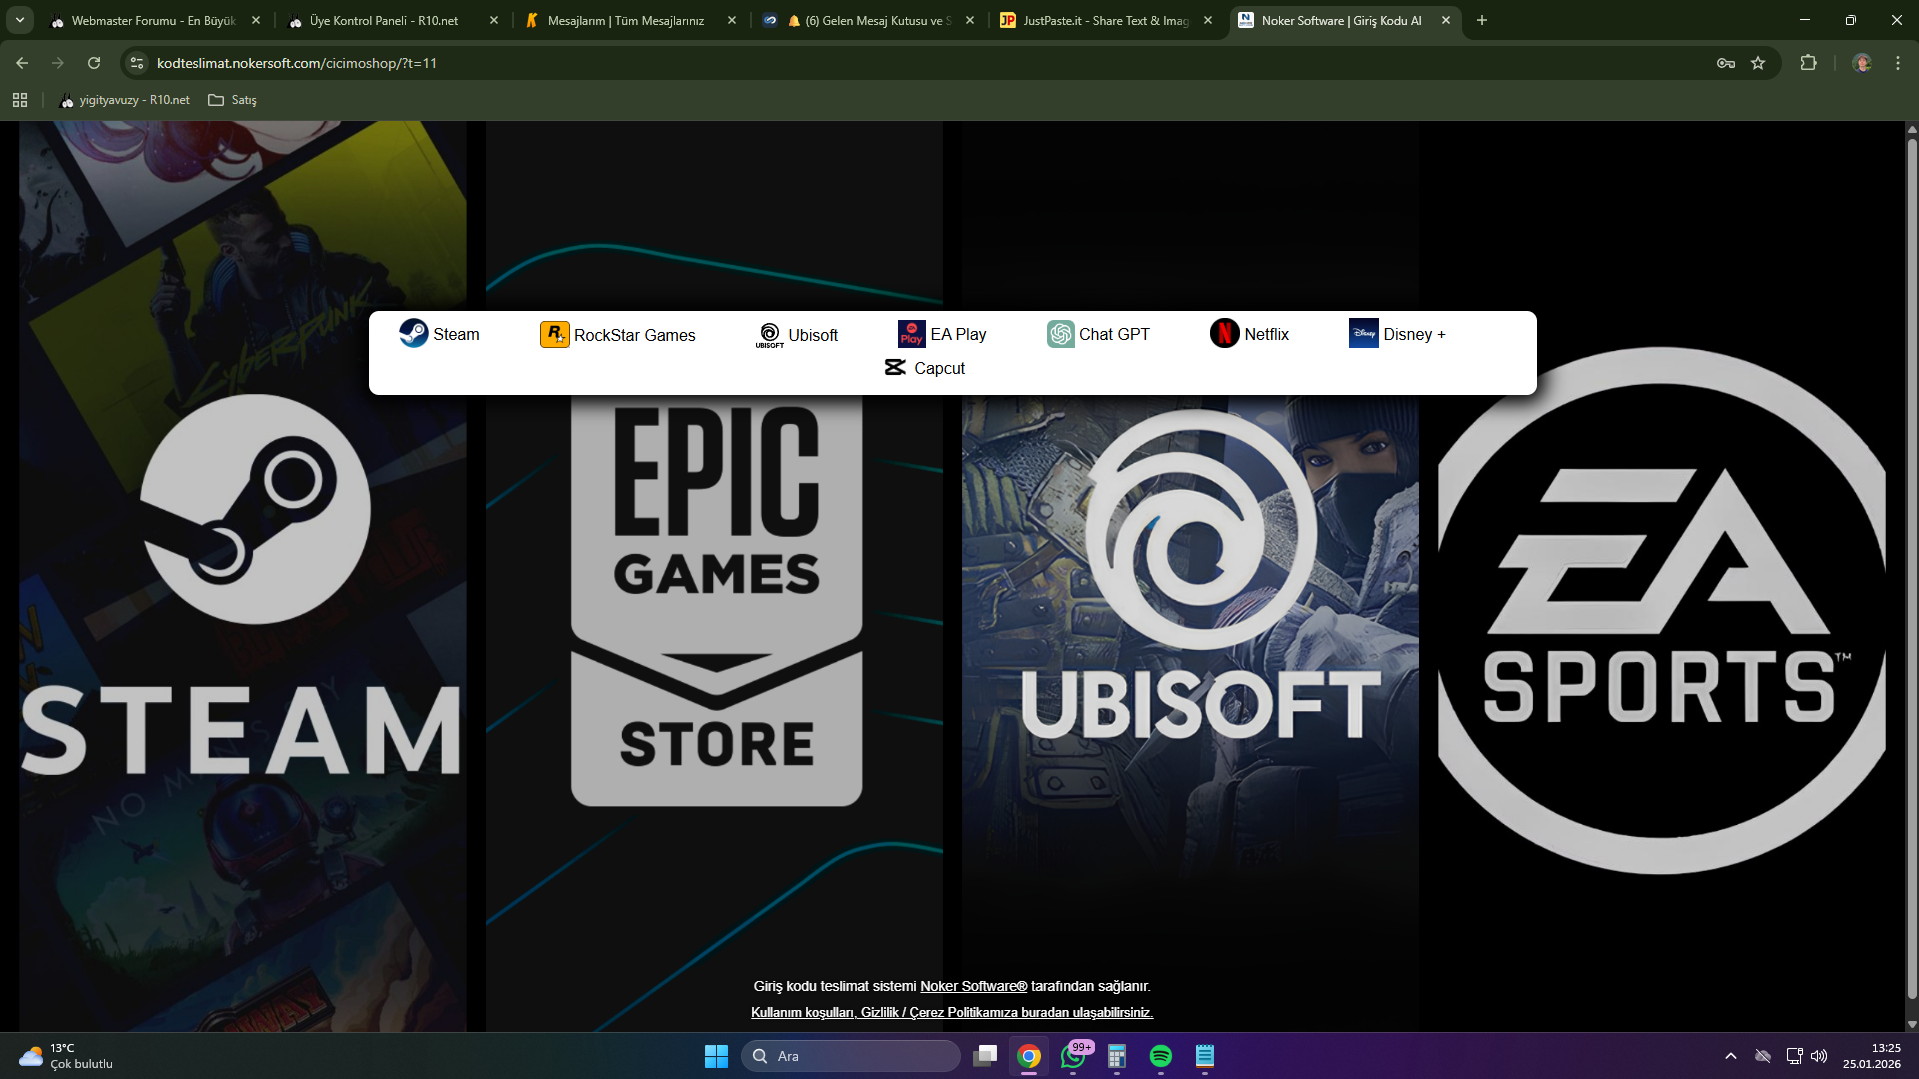
Task: Open Chrome three-dot menu
Action: tap(1898, 63)
